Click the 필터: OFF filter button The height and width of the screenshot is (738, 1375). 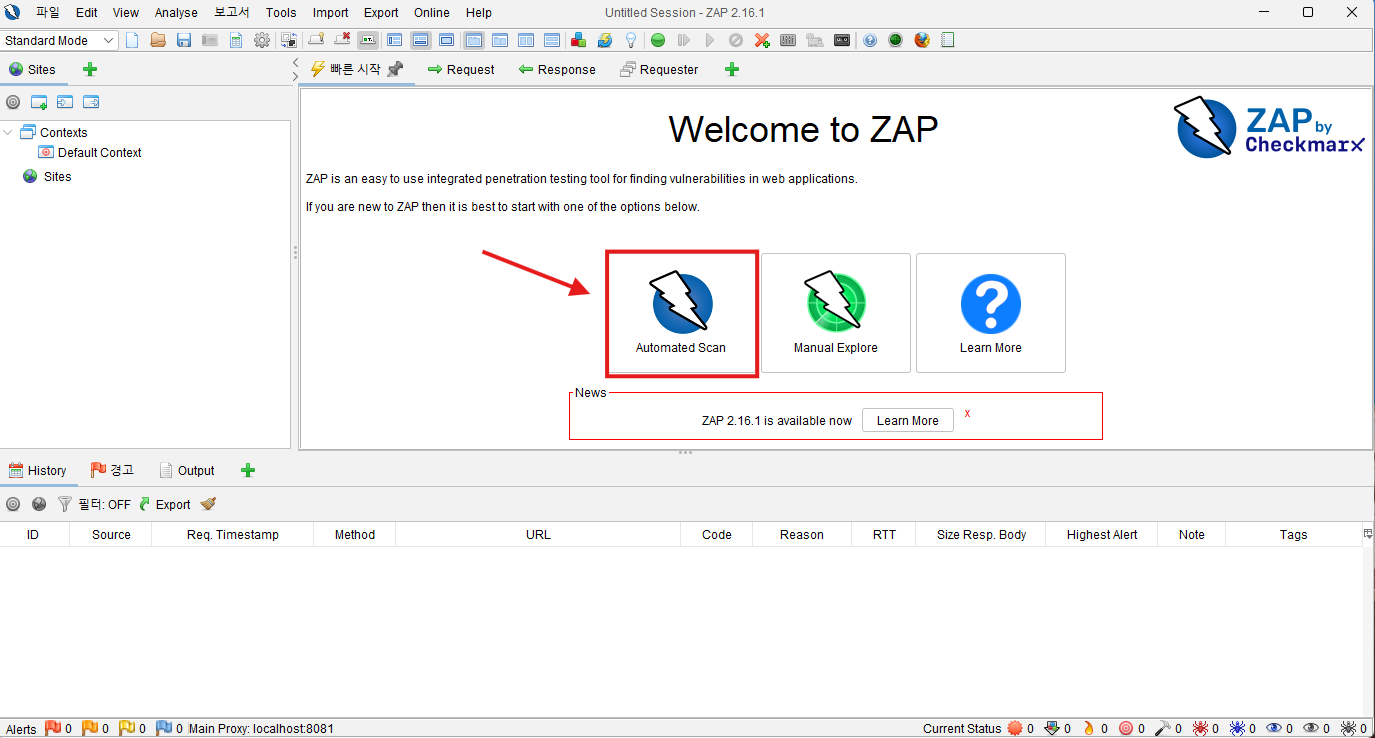point(94,504)
